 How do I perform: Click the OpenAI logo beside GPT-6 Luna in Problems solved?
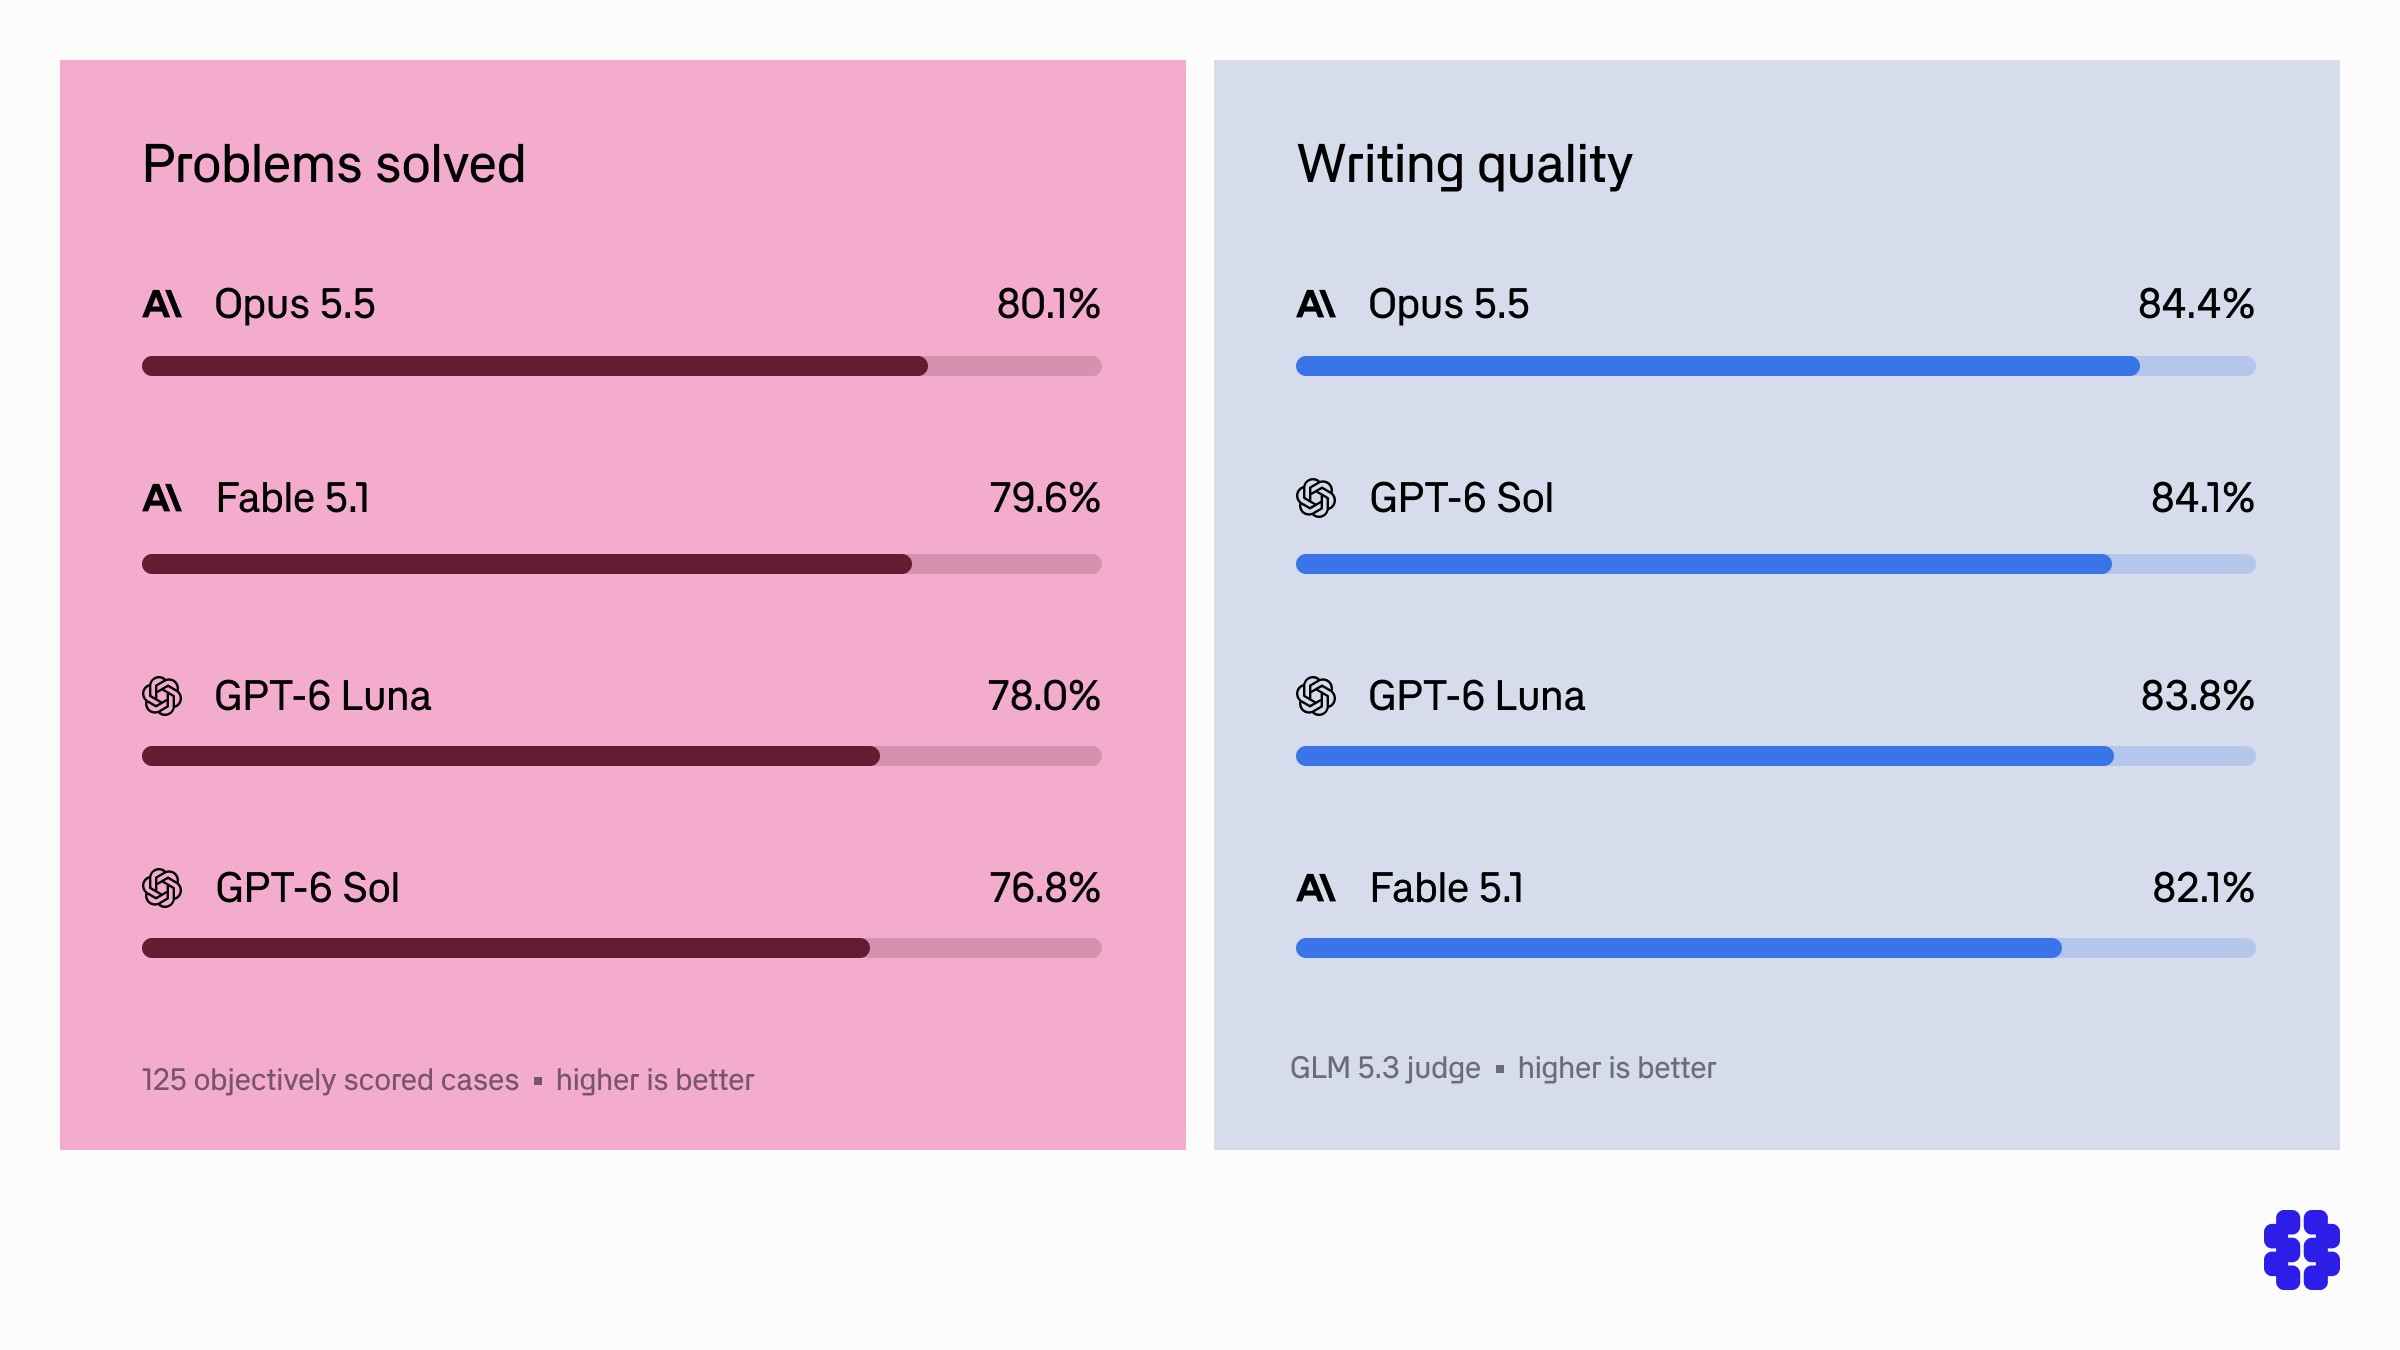(162, 696)
